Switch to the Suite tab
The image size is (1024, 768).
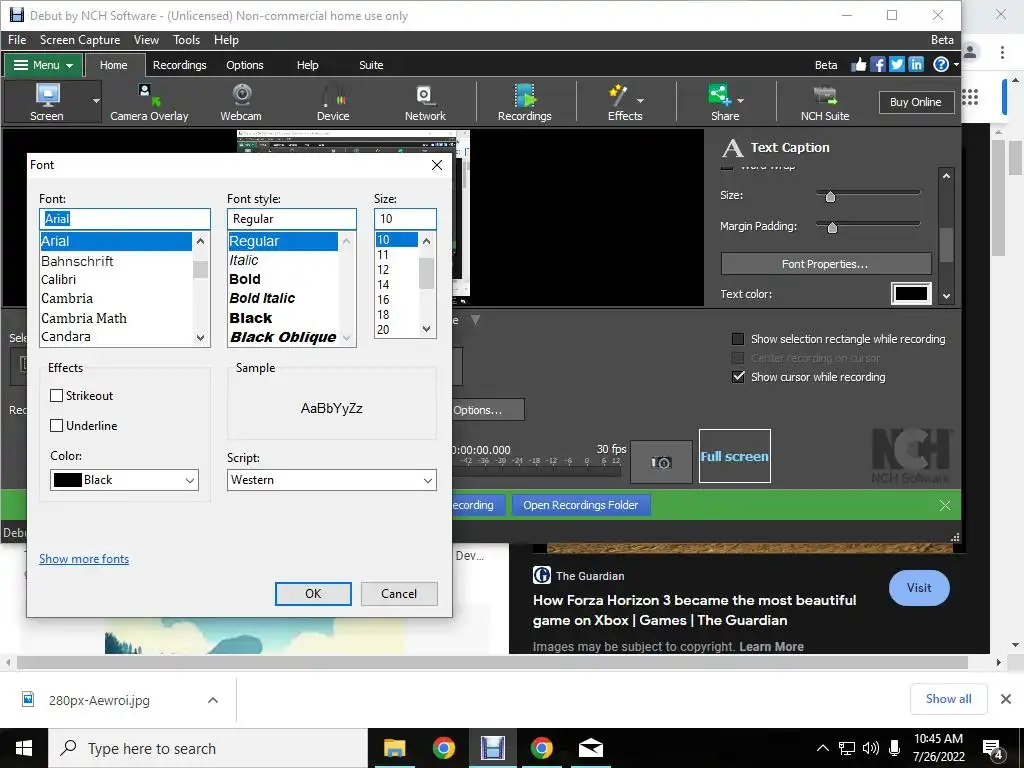coord(371,65)
